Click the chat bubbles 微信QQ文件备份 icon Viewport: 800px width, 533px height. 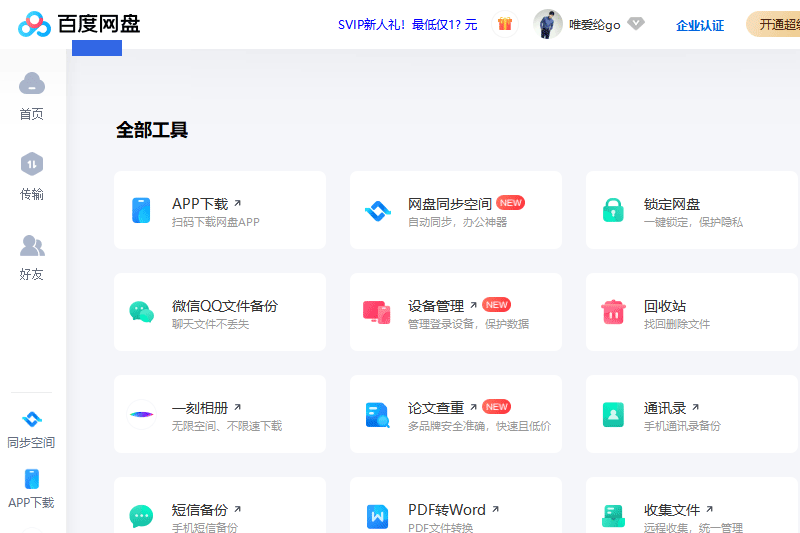point(141,312)
